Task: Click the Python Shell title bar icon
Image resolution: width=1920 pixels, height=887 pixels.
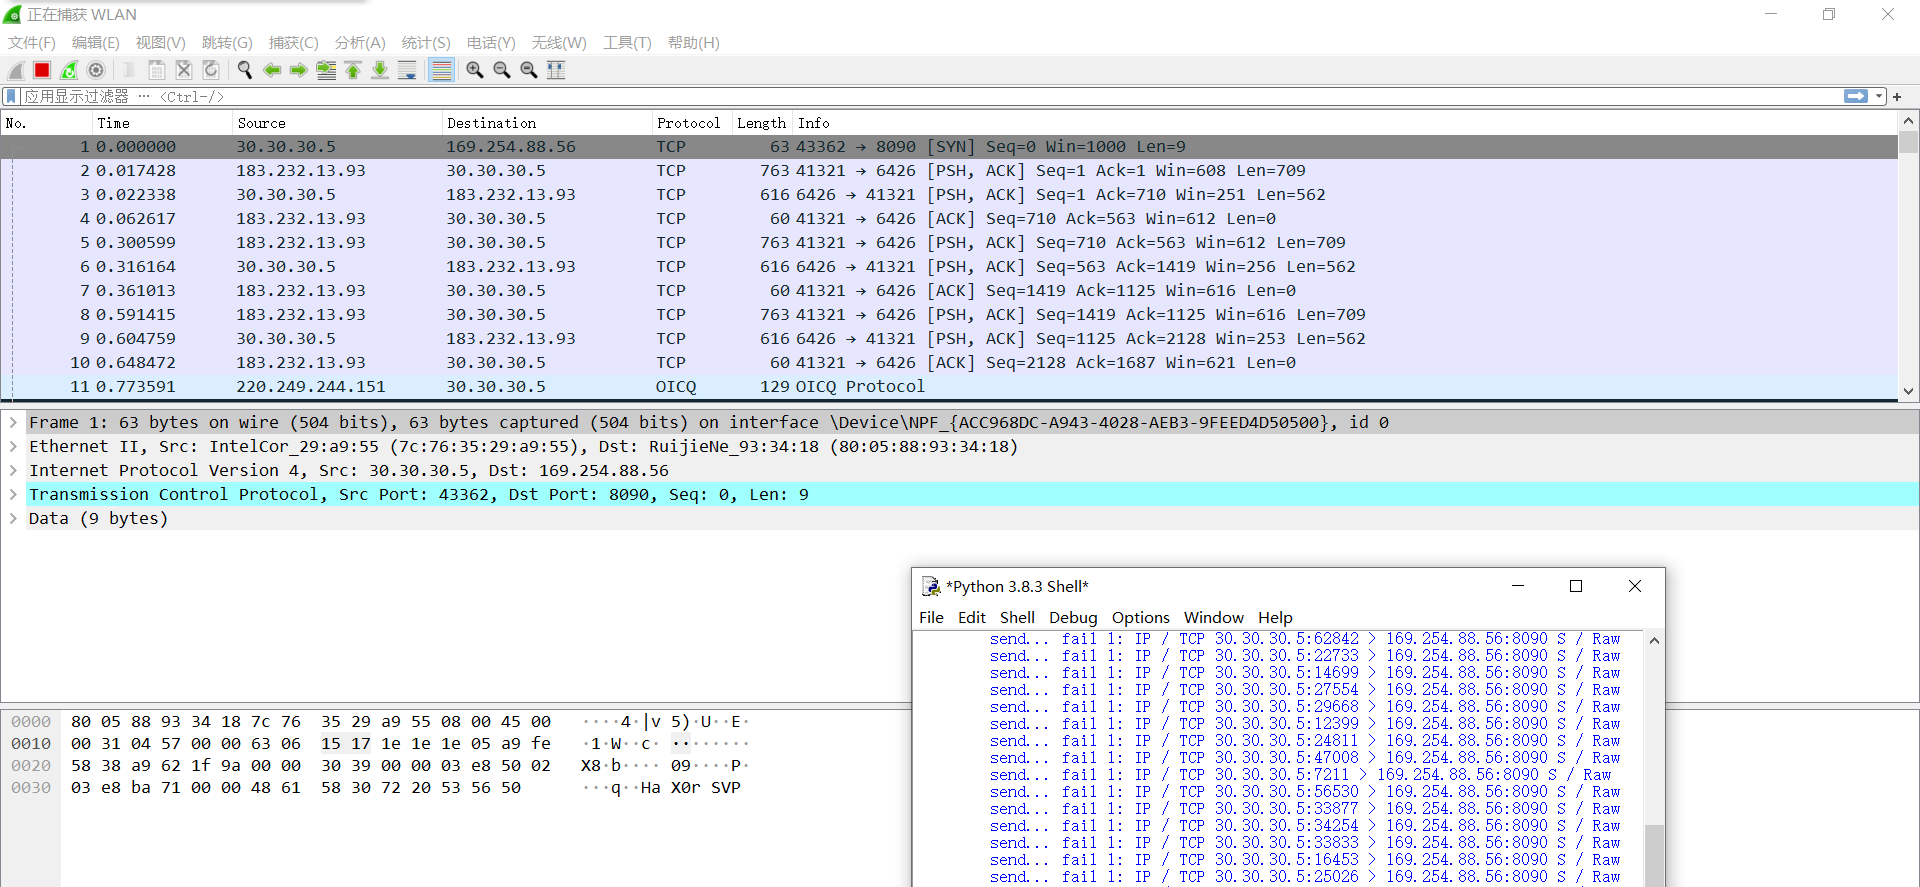Action: (931, 586)
